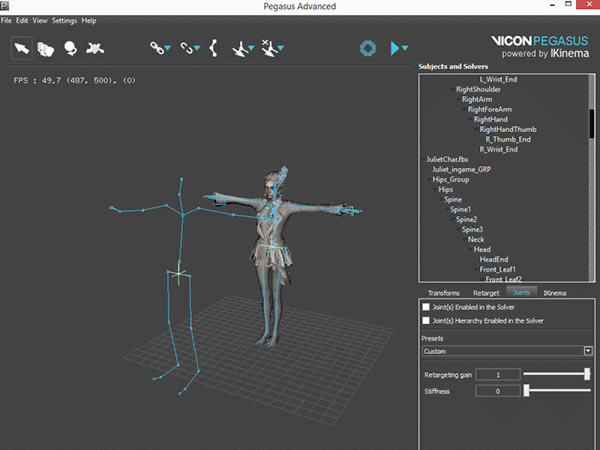Open the Help menu
This screenshot has width=600, height=450.
pyautogui.click(x=89, y=21)
